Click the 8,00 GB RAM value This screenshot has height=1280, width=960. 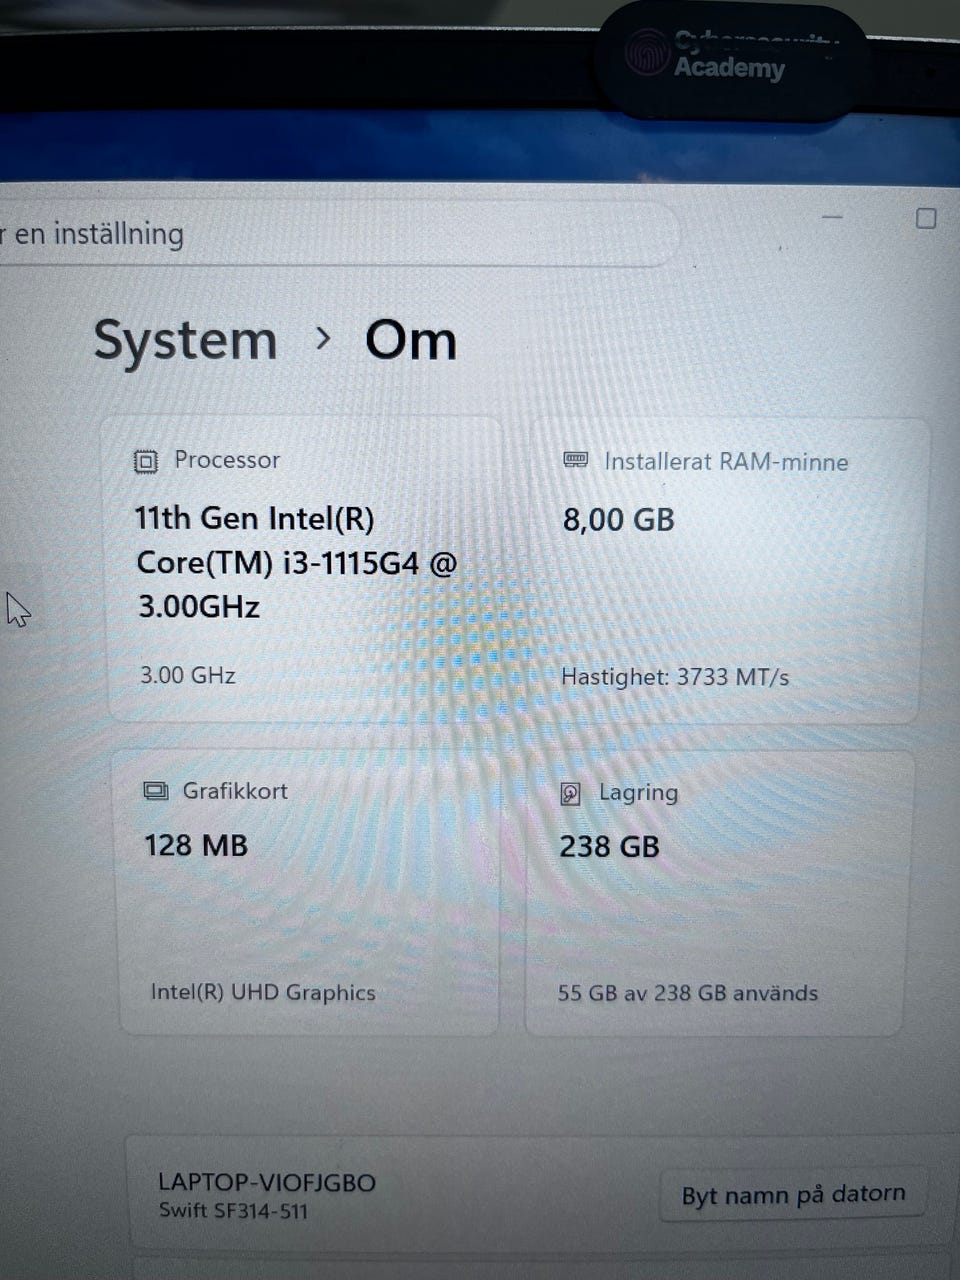pos(619,520)
